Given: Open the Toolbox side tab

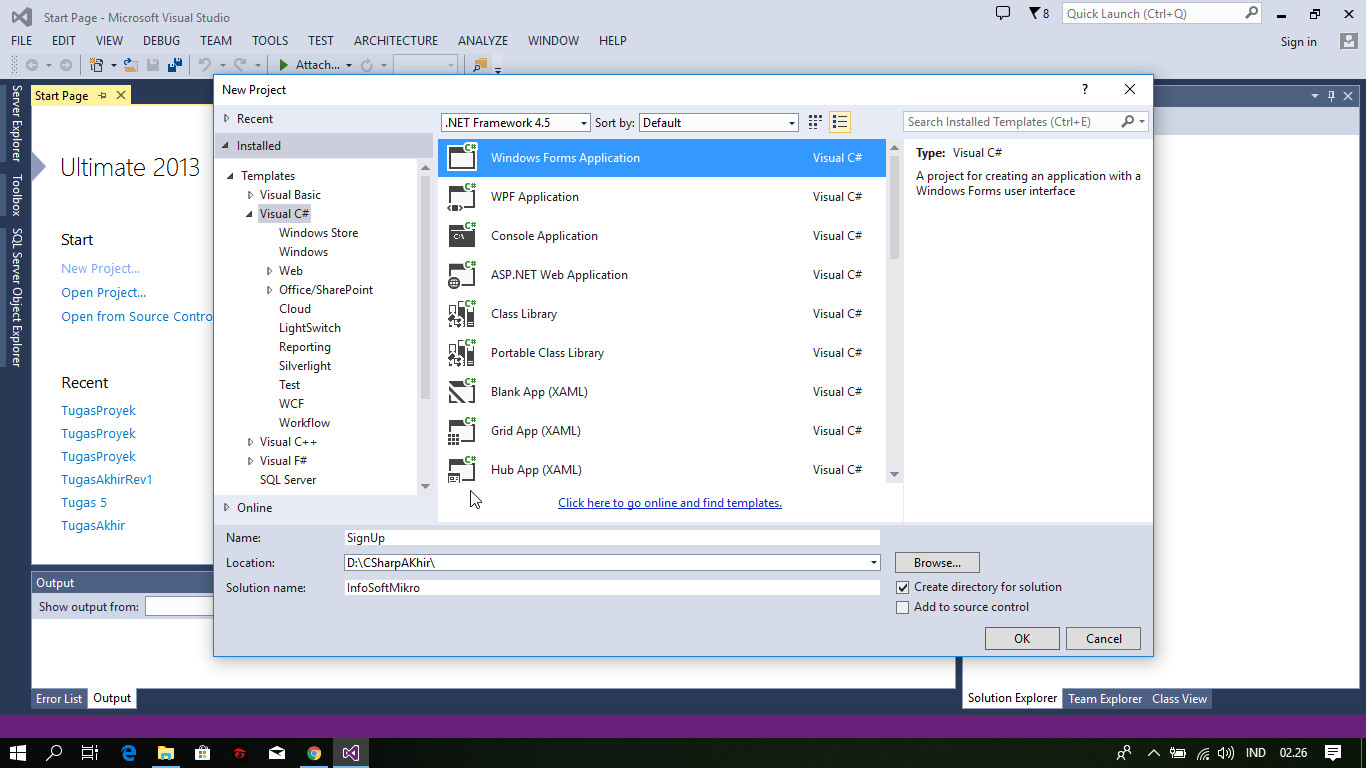Looking at the screenshot, I should [x=16, y=195].
